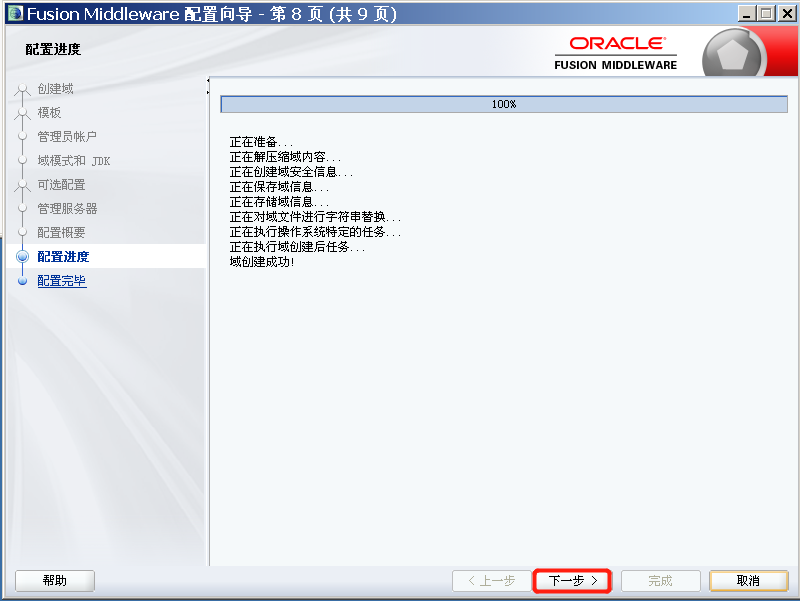The height and width of the screenshot is (601, 800).
Task: Click the 下一步 (Next) button
Action: pyautogui.click(x=572, y=581)
